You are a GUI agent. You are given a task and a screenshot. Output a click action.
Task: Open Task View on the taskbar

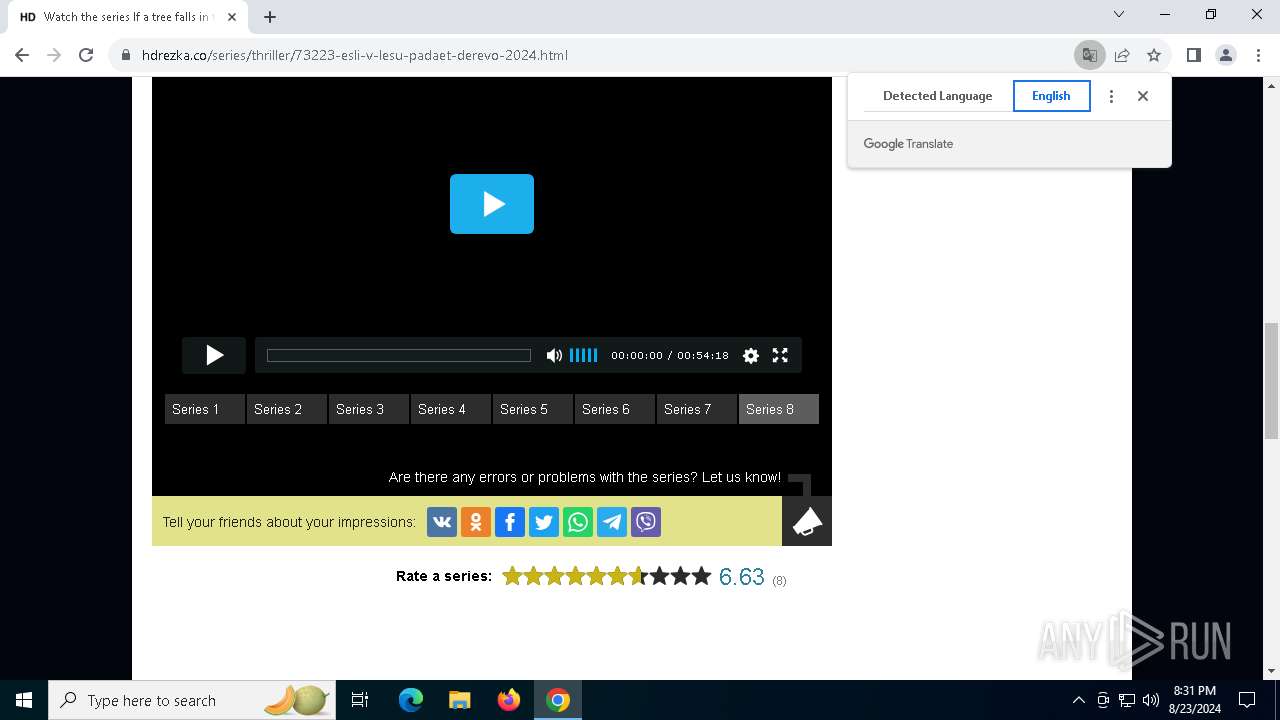coord(360,700)
